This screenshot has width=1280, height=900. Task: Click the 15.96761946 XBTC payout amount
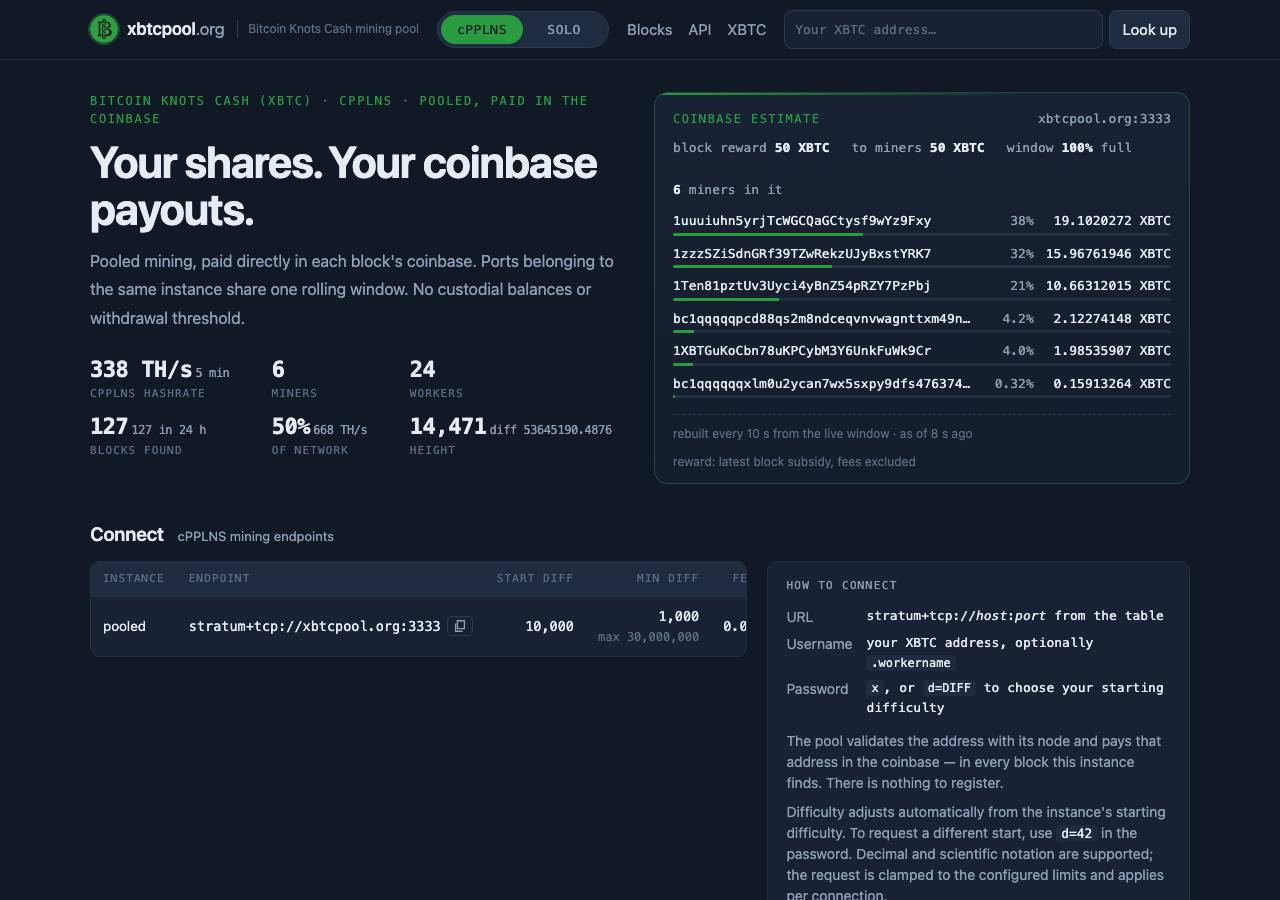click(x=1108, y=254)
